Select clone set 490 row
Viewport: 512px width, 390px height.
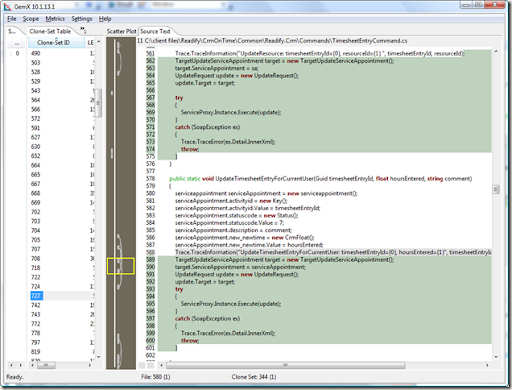(x=62, y=53)
